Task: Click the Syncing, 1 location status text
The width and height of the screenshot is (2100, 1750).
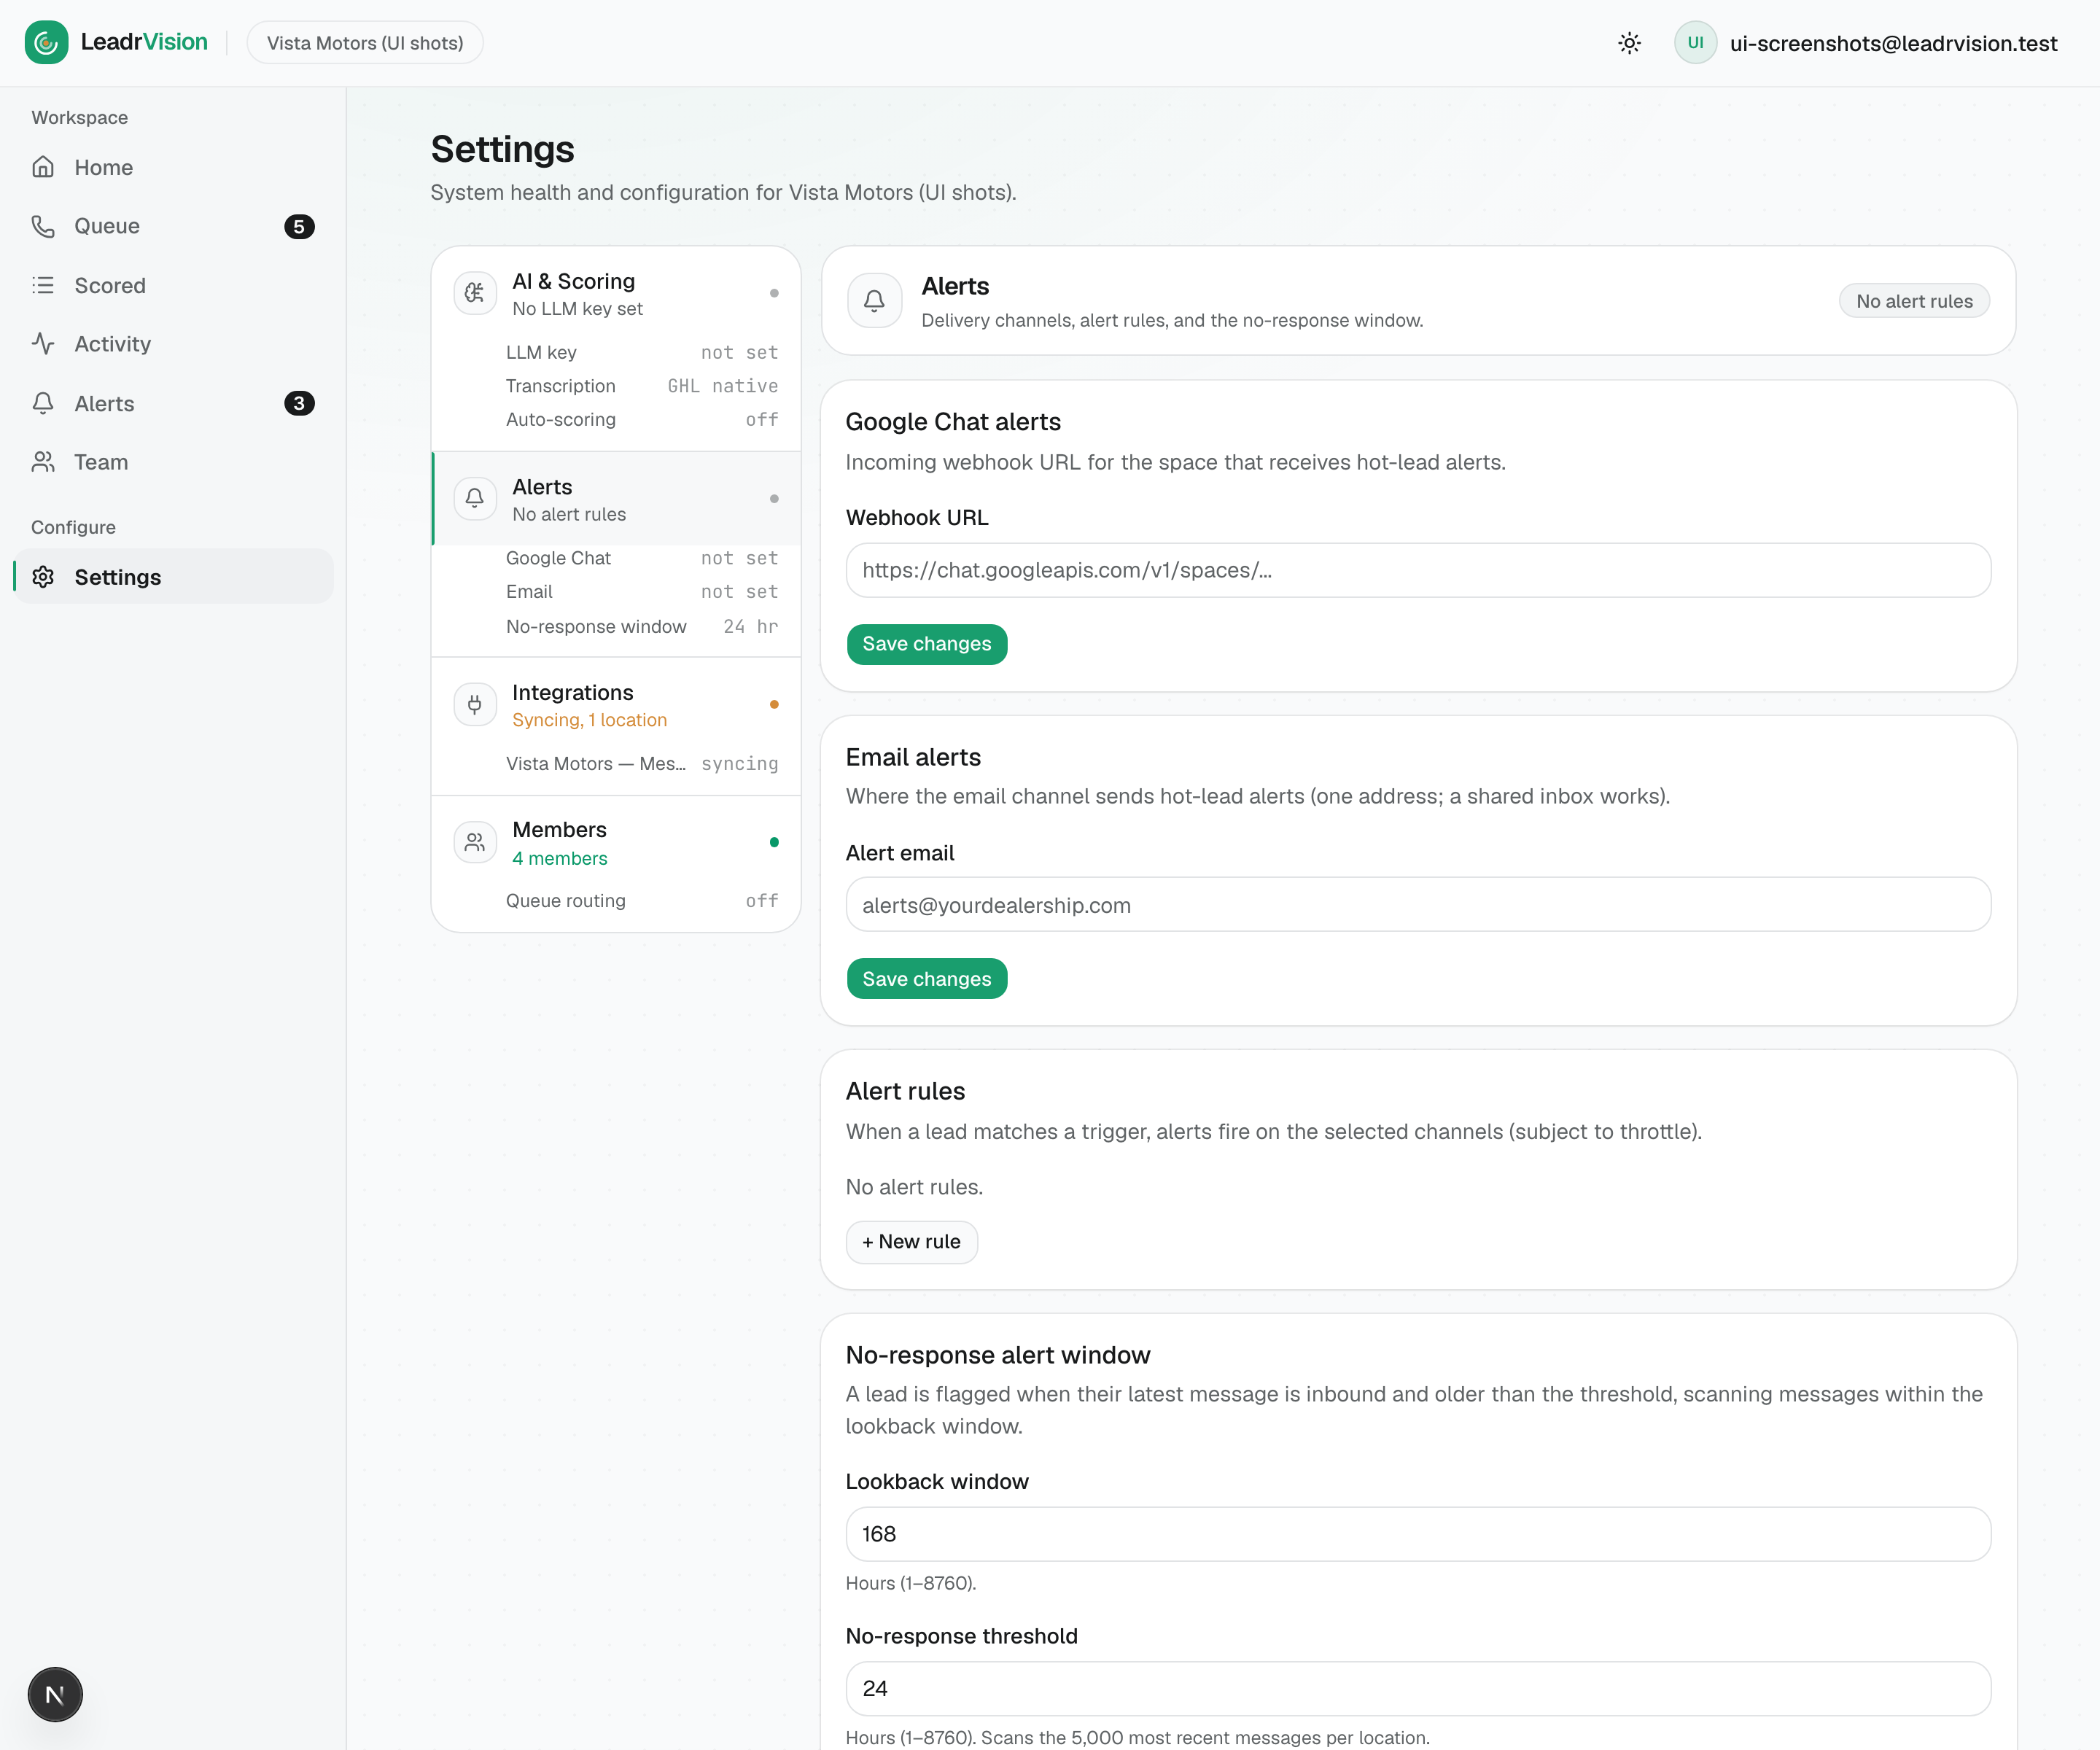Action: [589, 720]
